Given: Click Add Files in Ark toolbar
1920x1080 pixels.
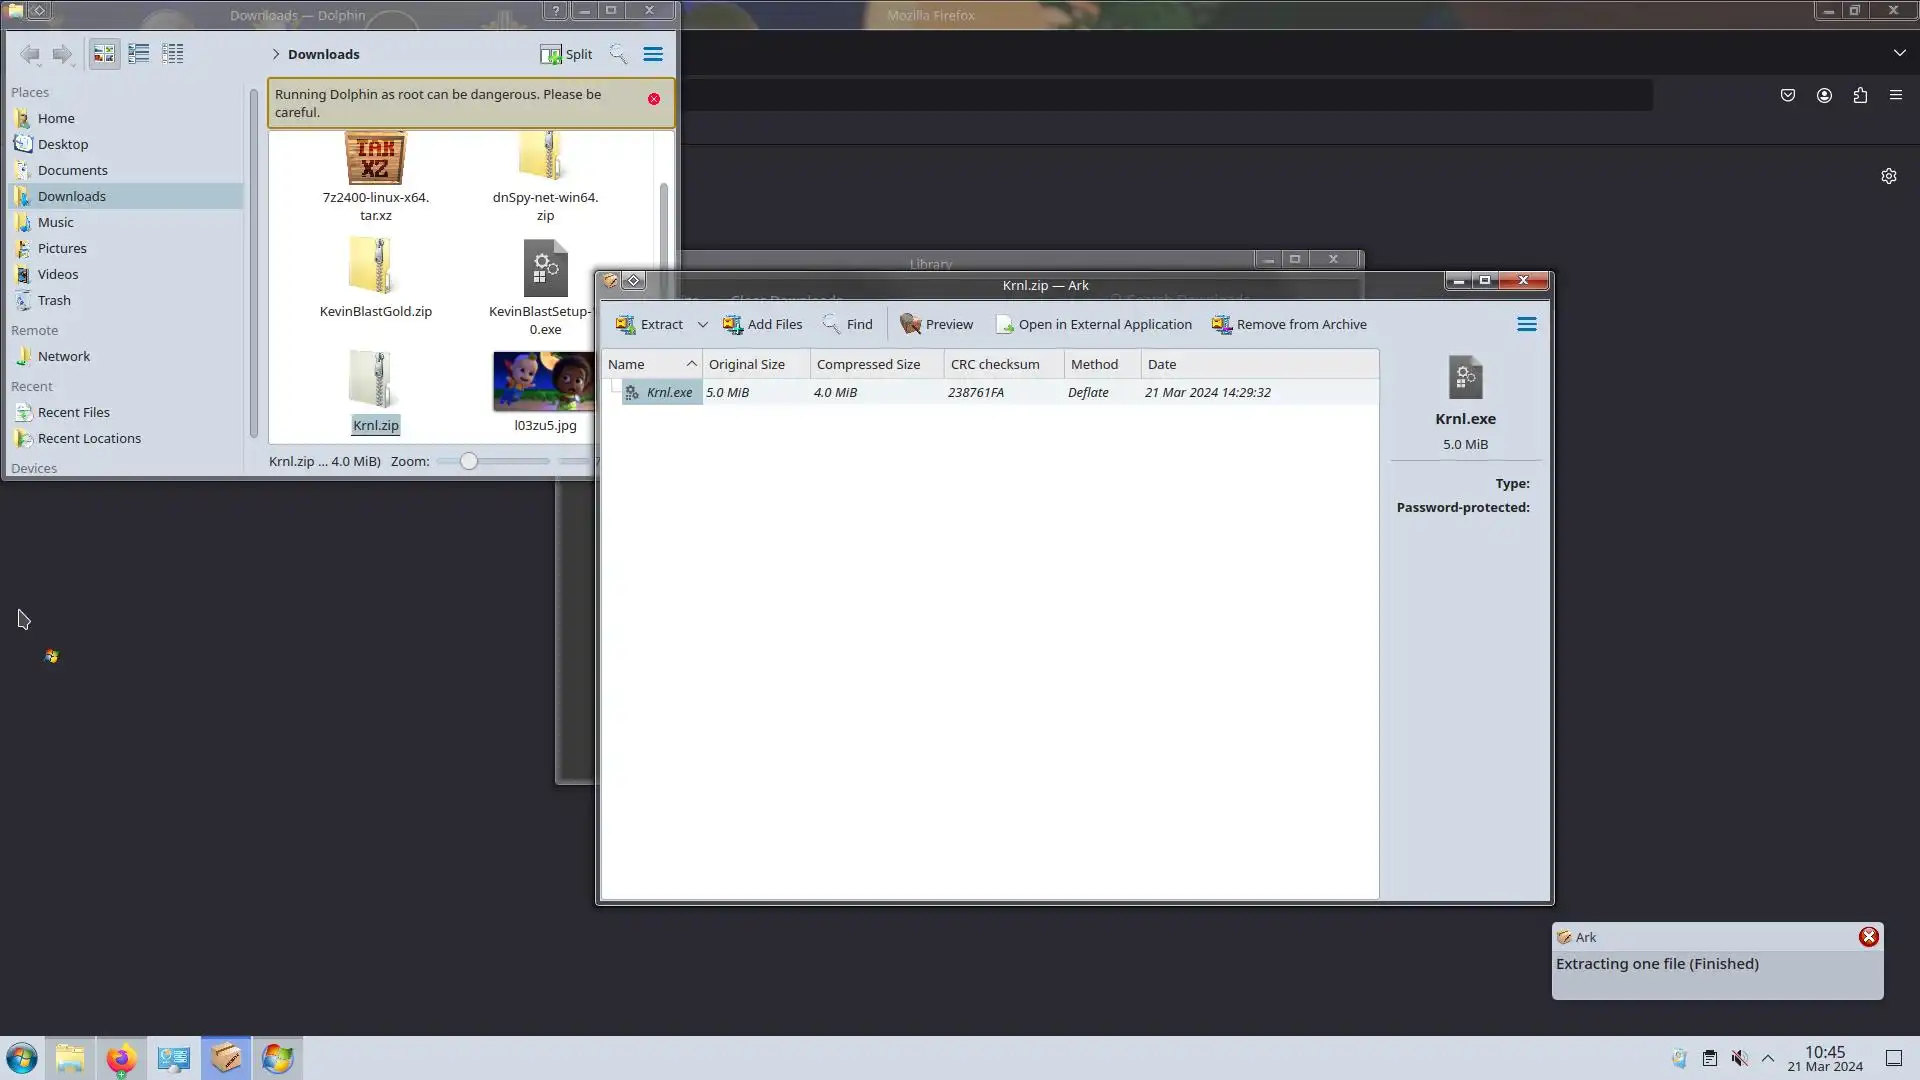Looking at the screenshot, I should coord(762,324).
